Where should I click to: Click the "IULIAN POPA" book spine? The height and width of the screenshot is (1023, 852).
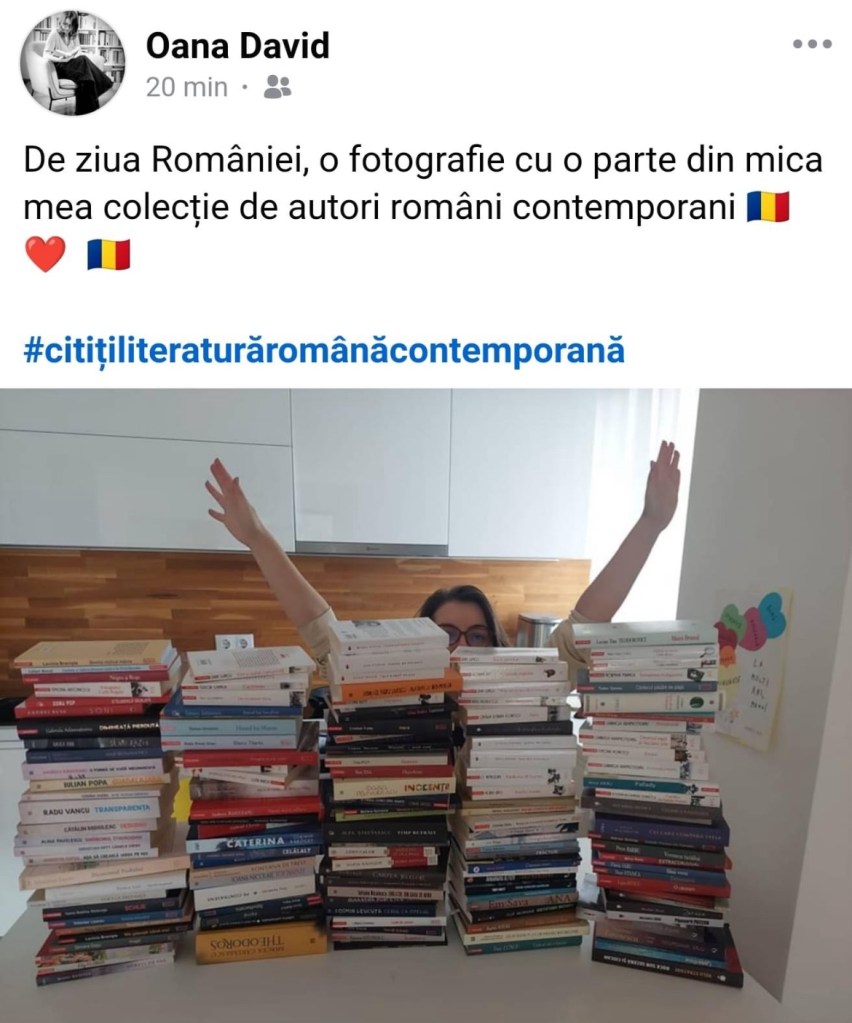[96, 782]
